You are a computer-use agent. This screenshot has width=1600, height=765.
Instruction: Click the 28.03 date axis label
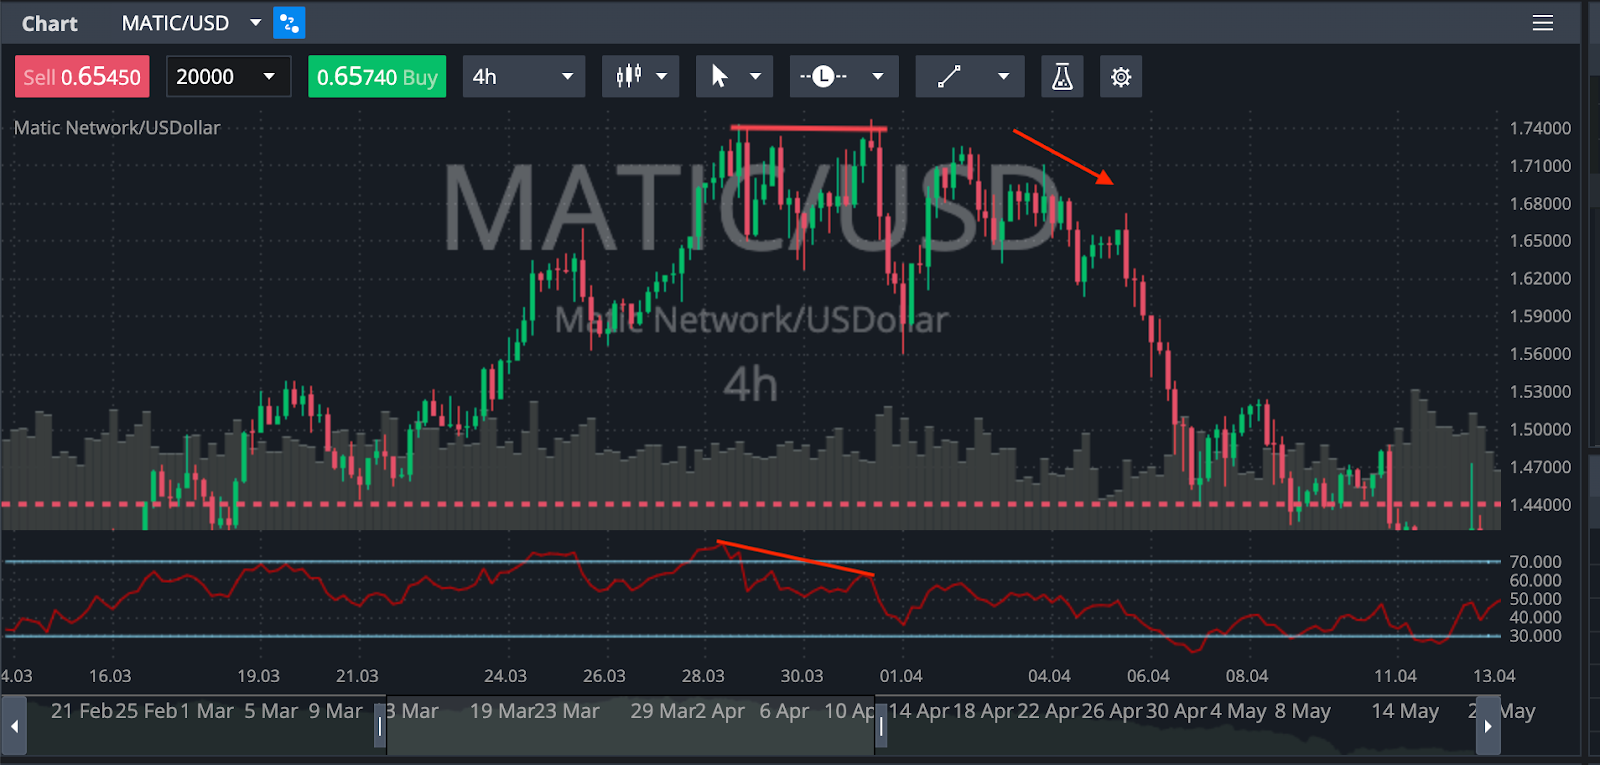pyautogui.click(x=703, y=676)
